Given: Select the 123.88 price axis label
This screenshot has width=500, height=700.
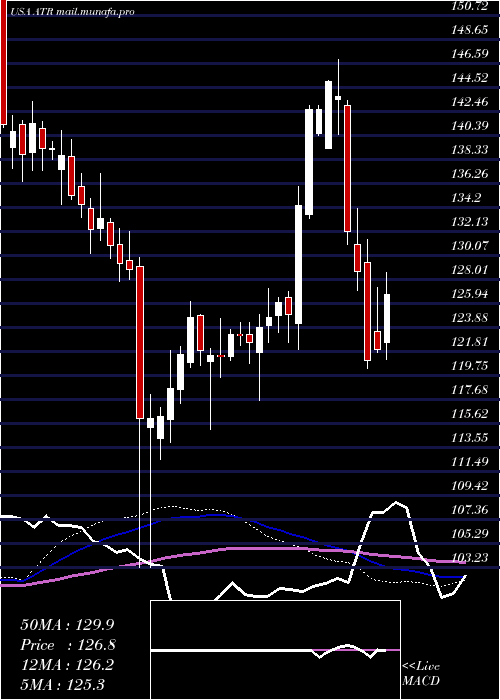Looking at the screenshot, I should (x=470, y=318).
